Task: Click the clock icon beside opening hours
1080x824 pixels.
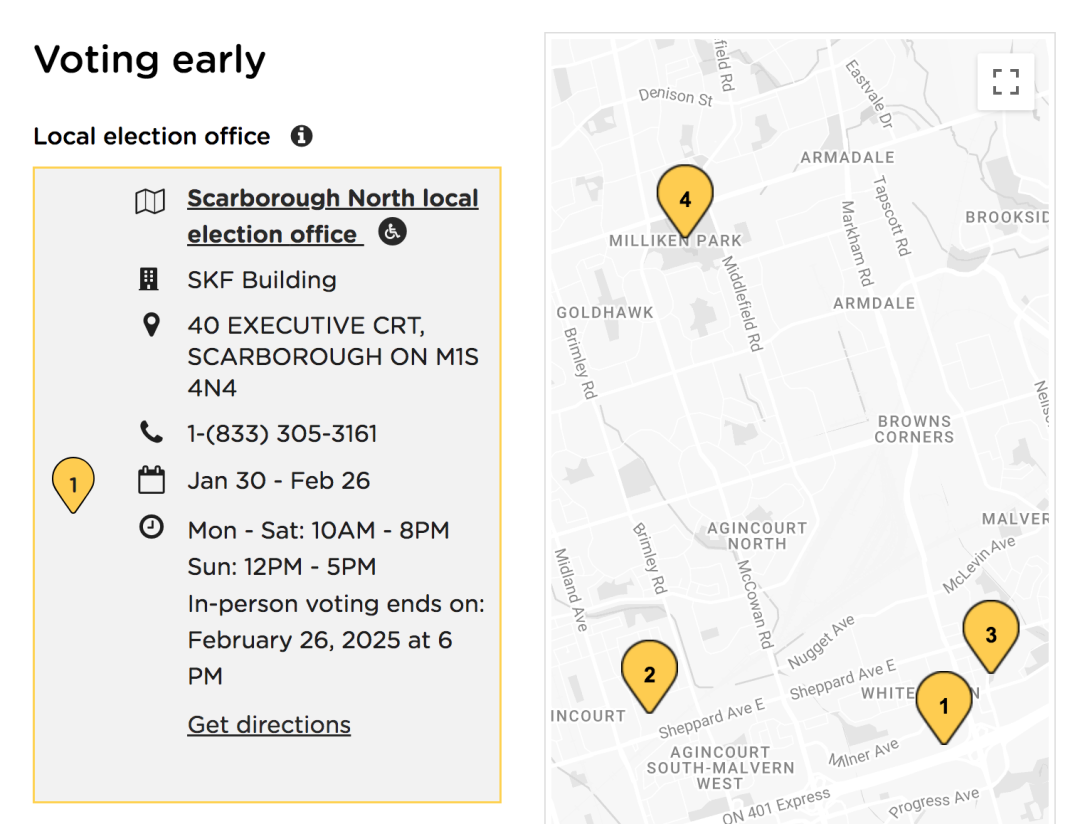Action: (152, 528)
